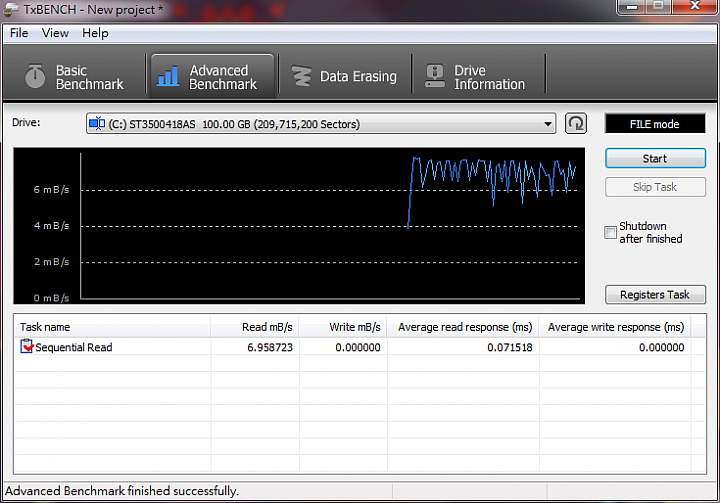Screen dimensions: 720x503
Task: Go to the Data Erasing tab
Action: 344,77
